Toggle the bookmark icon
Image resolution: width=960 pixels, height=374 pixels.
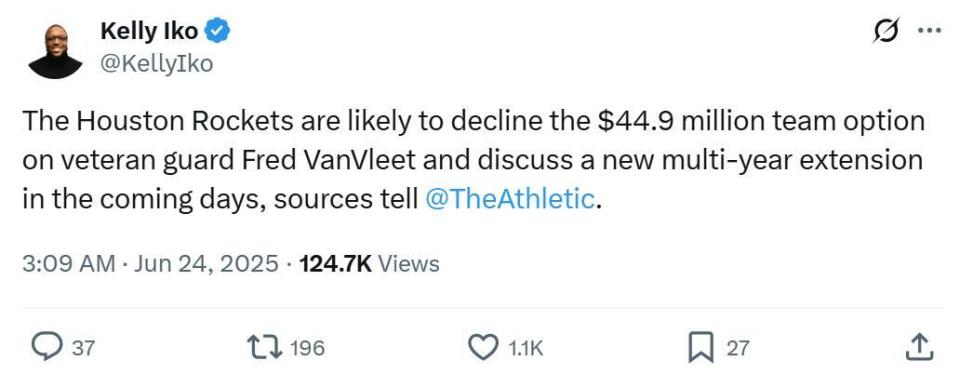[701, 348]
